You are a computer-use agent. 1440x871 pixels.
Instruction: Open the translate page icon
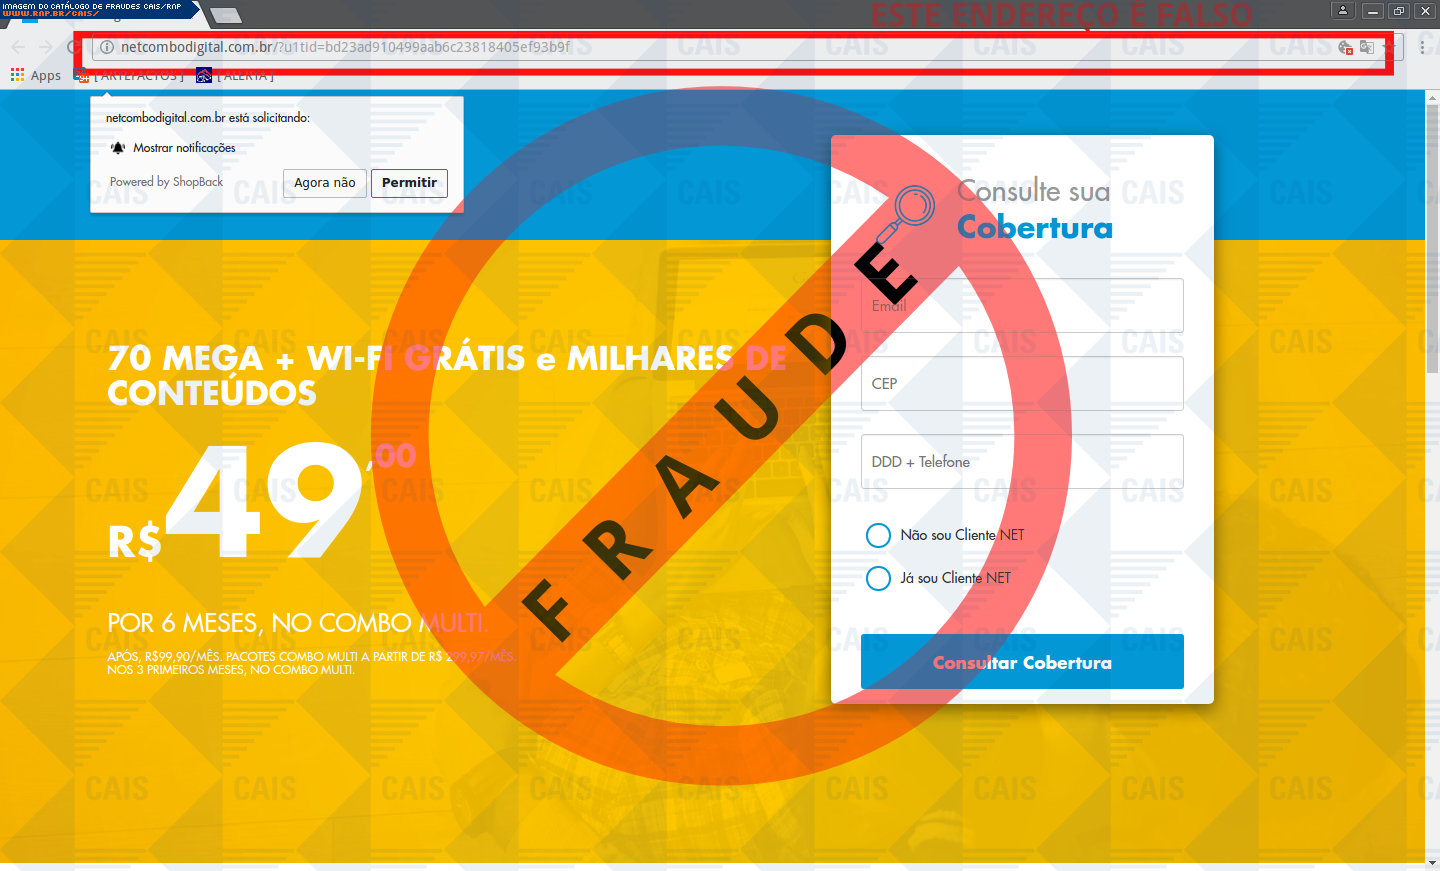point(1367,47)
